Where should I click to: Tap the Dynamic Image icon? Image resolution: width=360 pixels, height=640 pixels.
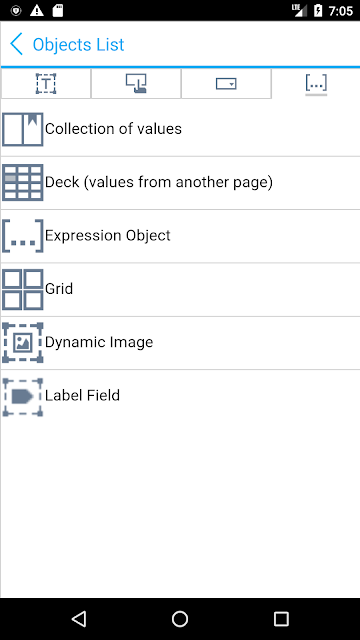[x=22, y=342]
